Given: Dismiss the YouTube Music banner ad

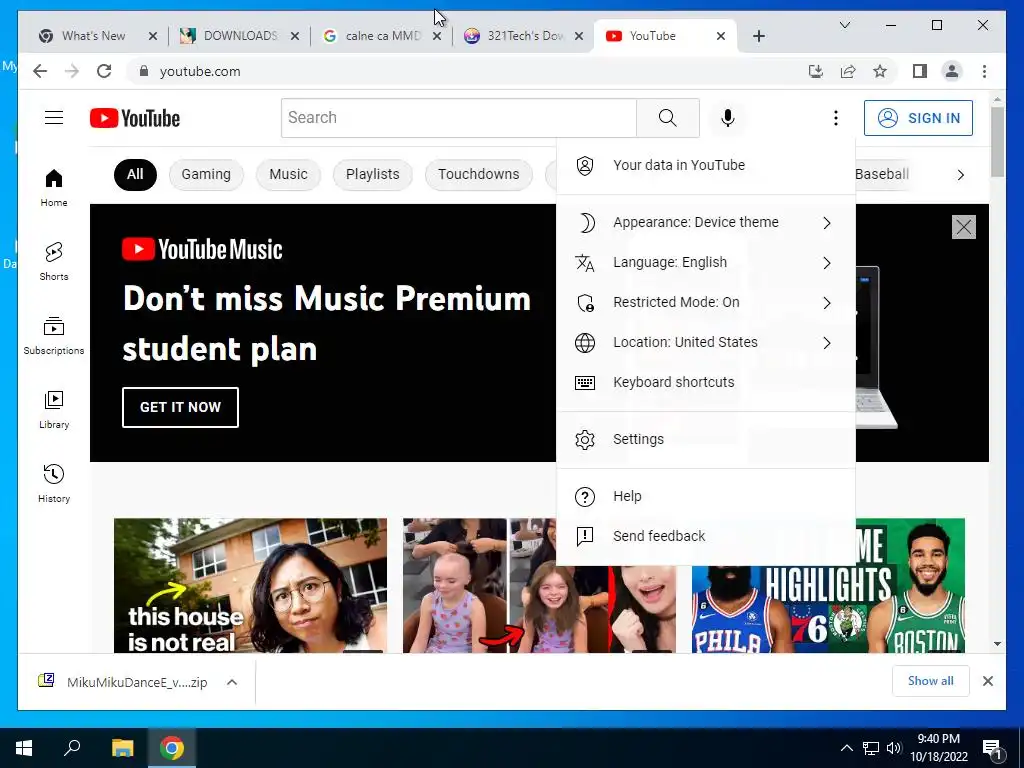Looking at the screenshot, I should 963,227.
